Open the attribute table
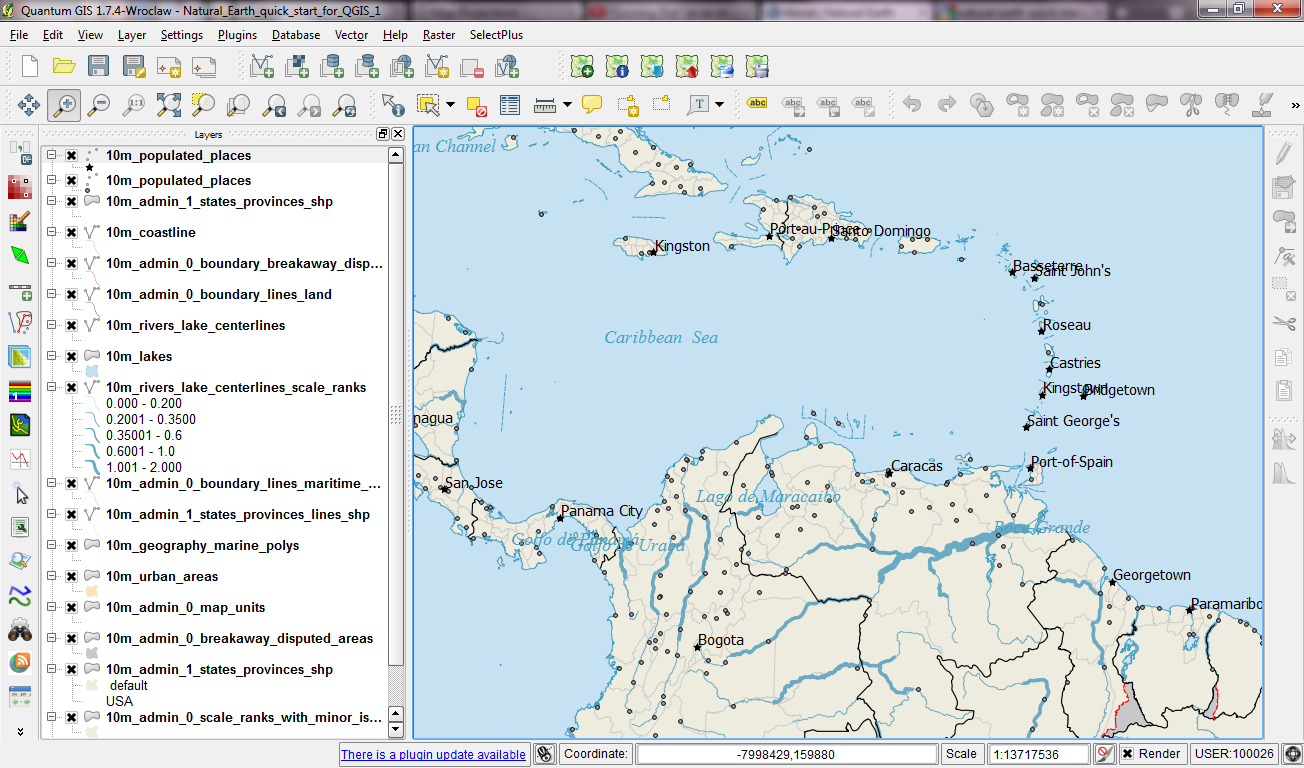The height and width of the screenshot is (768, 1304). click(x=509, y=104)
